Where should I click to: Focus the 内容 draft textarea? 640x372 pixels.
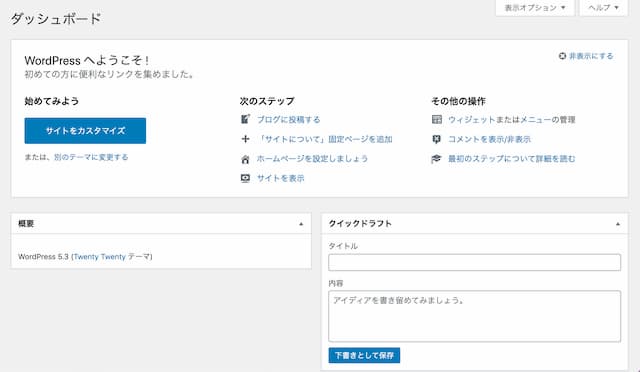coord(474,316)
